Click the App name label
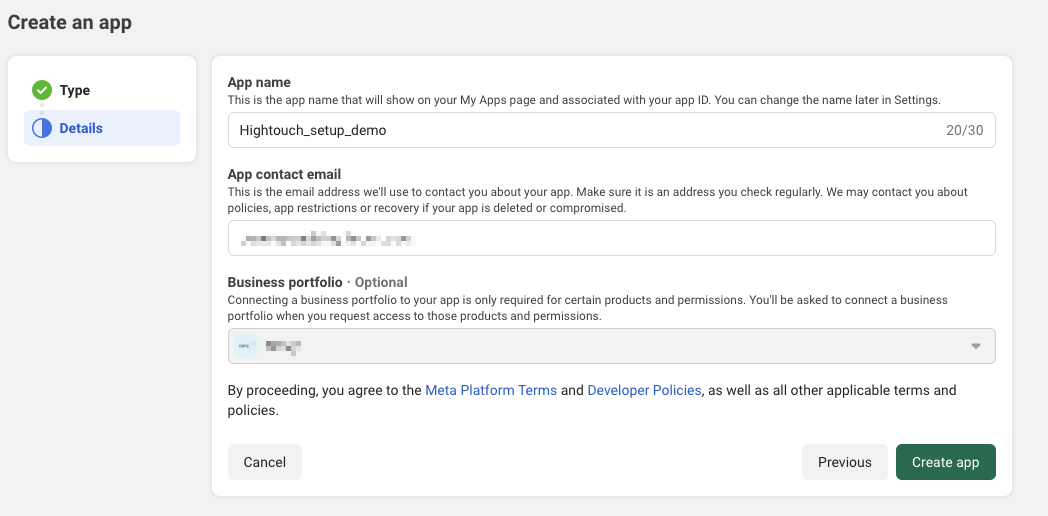Viewport: 1048px width, 516px height. [x=259, y=83]
